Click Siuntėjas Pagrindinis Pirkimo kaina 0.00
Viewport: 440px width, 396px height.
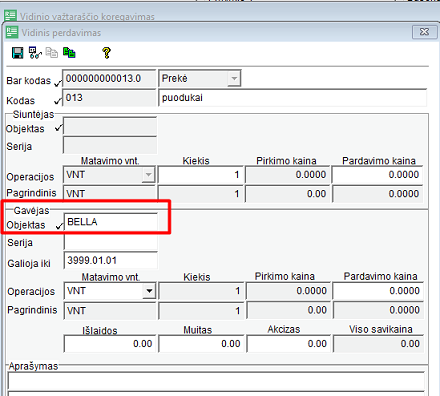pos(287,194)
